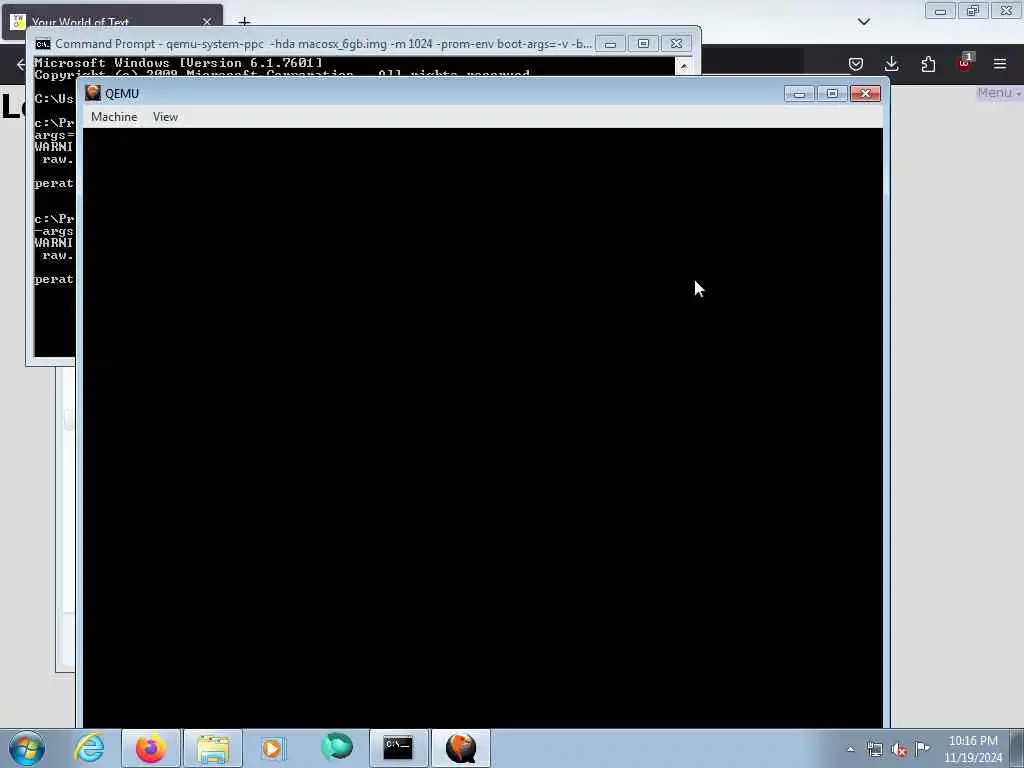
Task: Show hidden system tray icons
Action: pyautogui.click(x=850, y=750)
